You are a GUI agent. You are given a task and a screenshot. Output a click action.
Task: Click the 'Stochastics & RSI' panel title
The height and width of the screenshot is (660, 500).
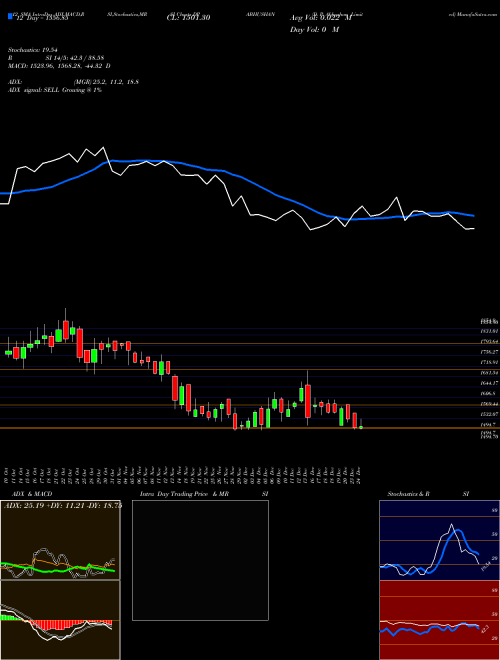click(428, 494)
